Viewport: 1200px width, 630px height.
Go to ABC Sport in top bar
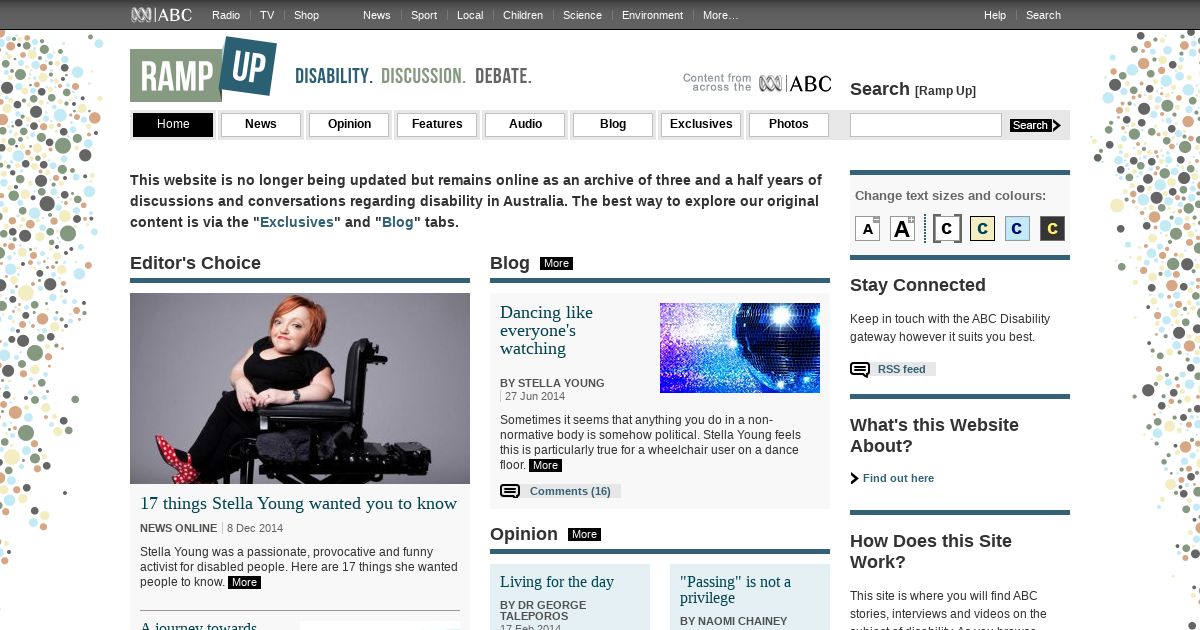(x=424, y=15)
